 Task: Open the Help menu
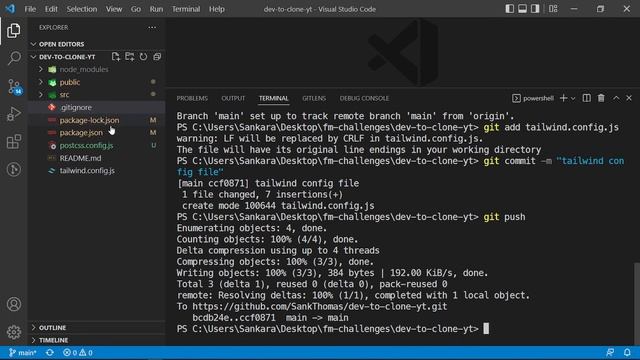pos(217,9)
